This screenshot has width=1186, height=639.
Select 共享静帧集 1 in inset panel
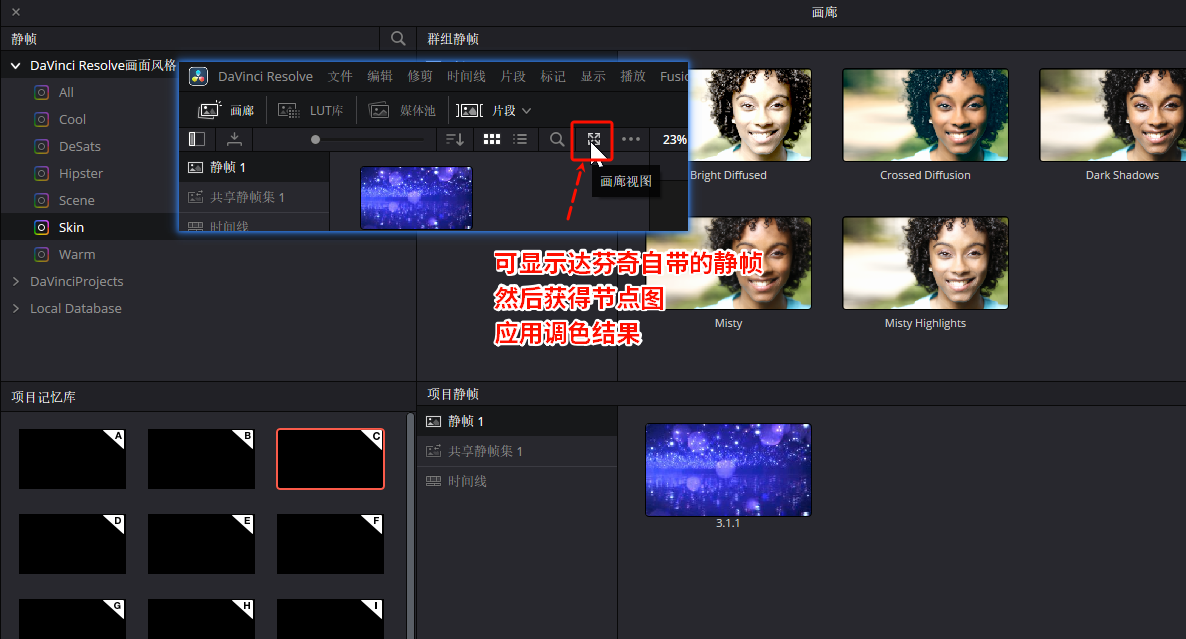[254, 197]
